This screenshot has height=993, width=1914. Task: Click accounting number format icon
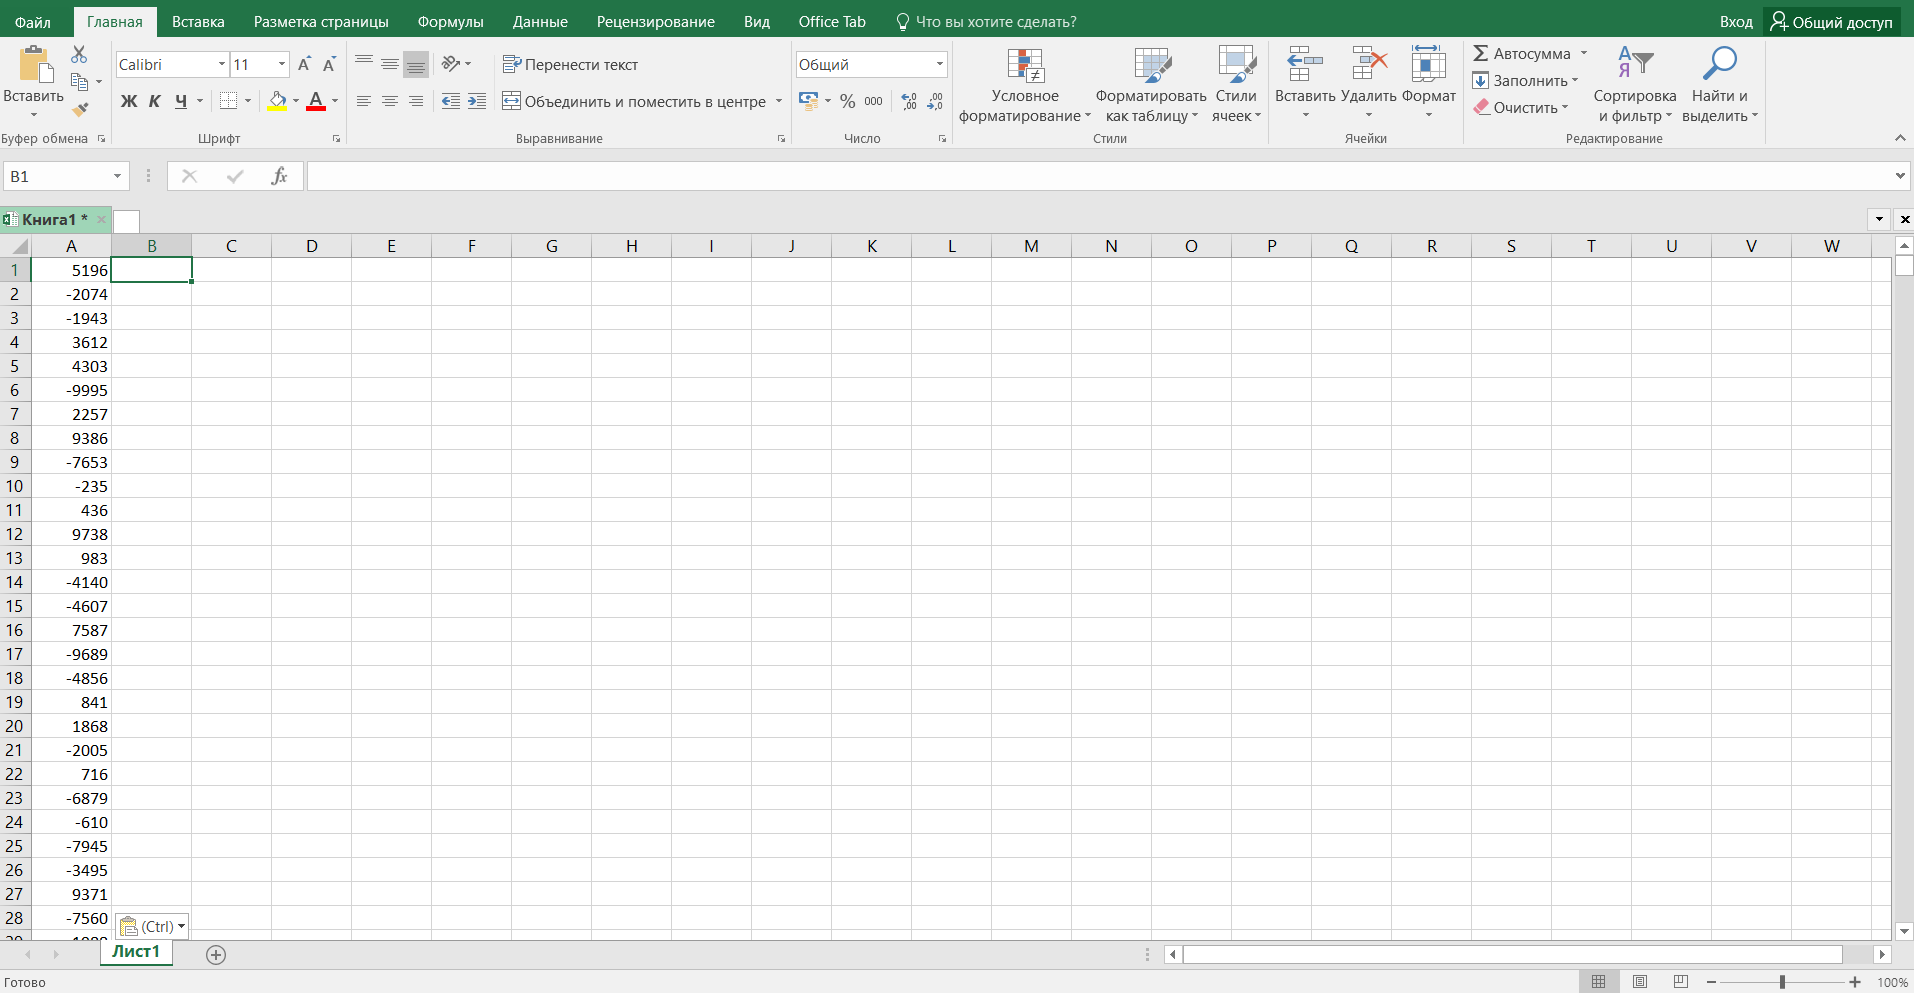809,101
